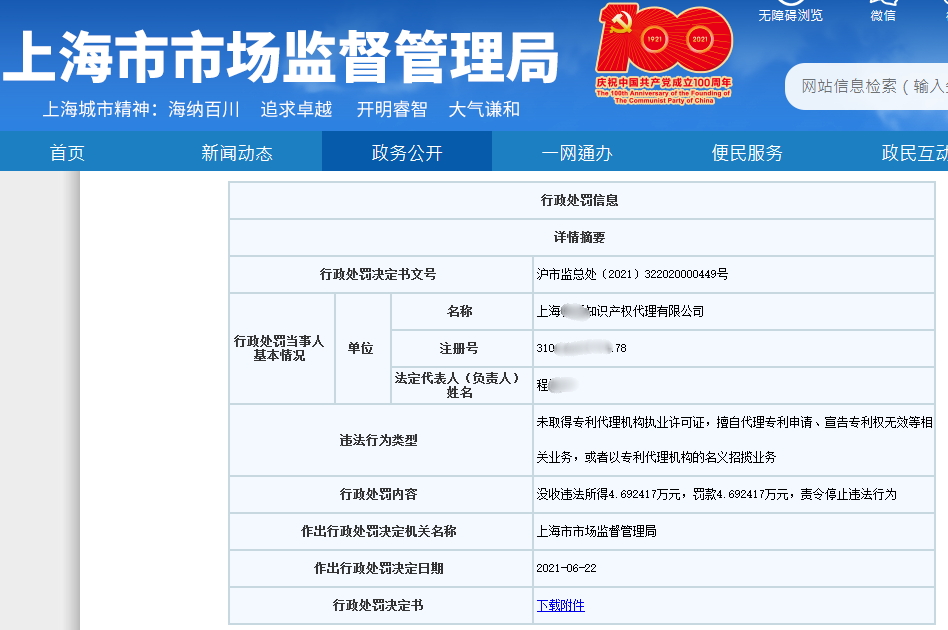Screen dimensions: 948x630
Task: Select the authority name 上海市市场监督管理局 in table
Action: [x=596, y=531]
